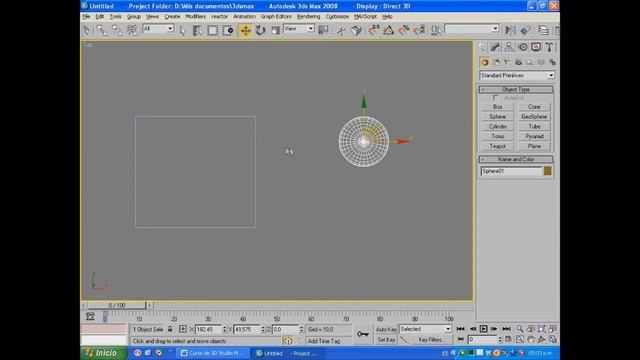Open the Named Selection Sets dropdown
640x360 pixels.
pyautogui.click(x=472, y=29)
